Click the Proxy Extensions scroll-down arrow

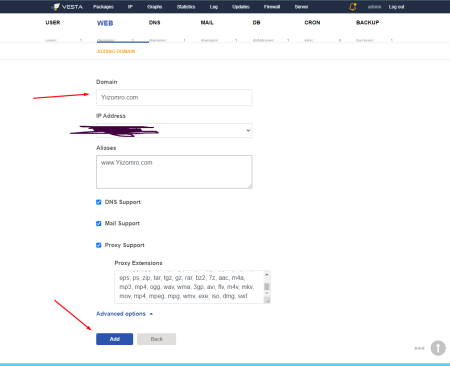(x=267, y=293)
